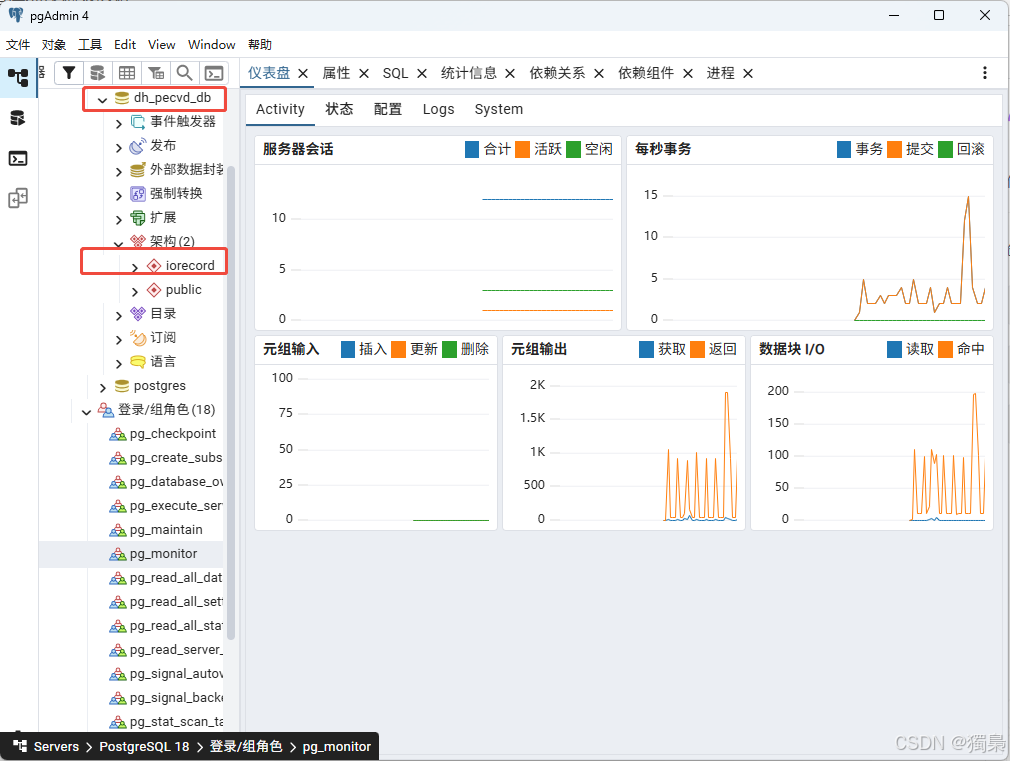This screenshot has height=761, width=1010.
Task: Open the Logs dashboard sub-tab
Action: click(439, 109)
